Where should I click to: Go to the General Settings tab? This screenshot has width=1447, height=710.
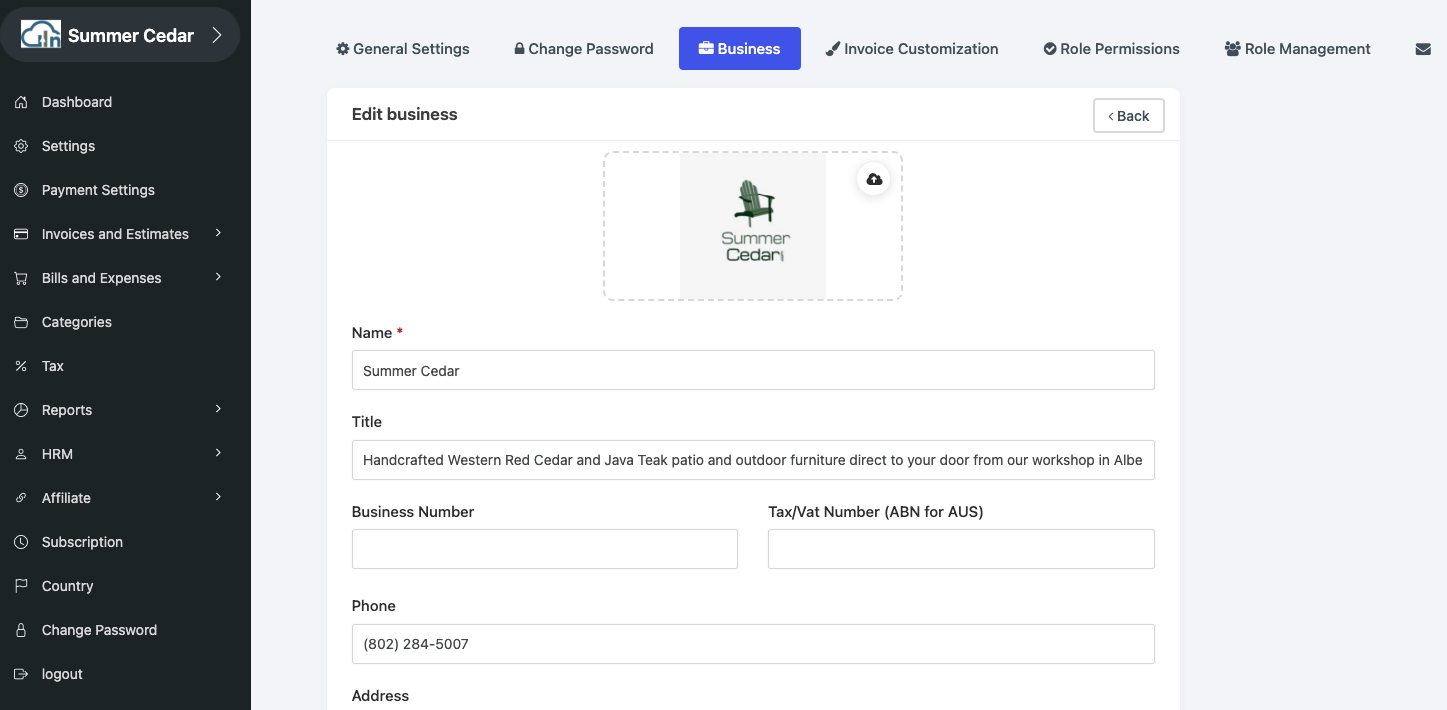[x=402, y=49]
